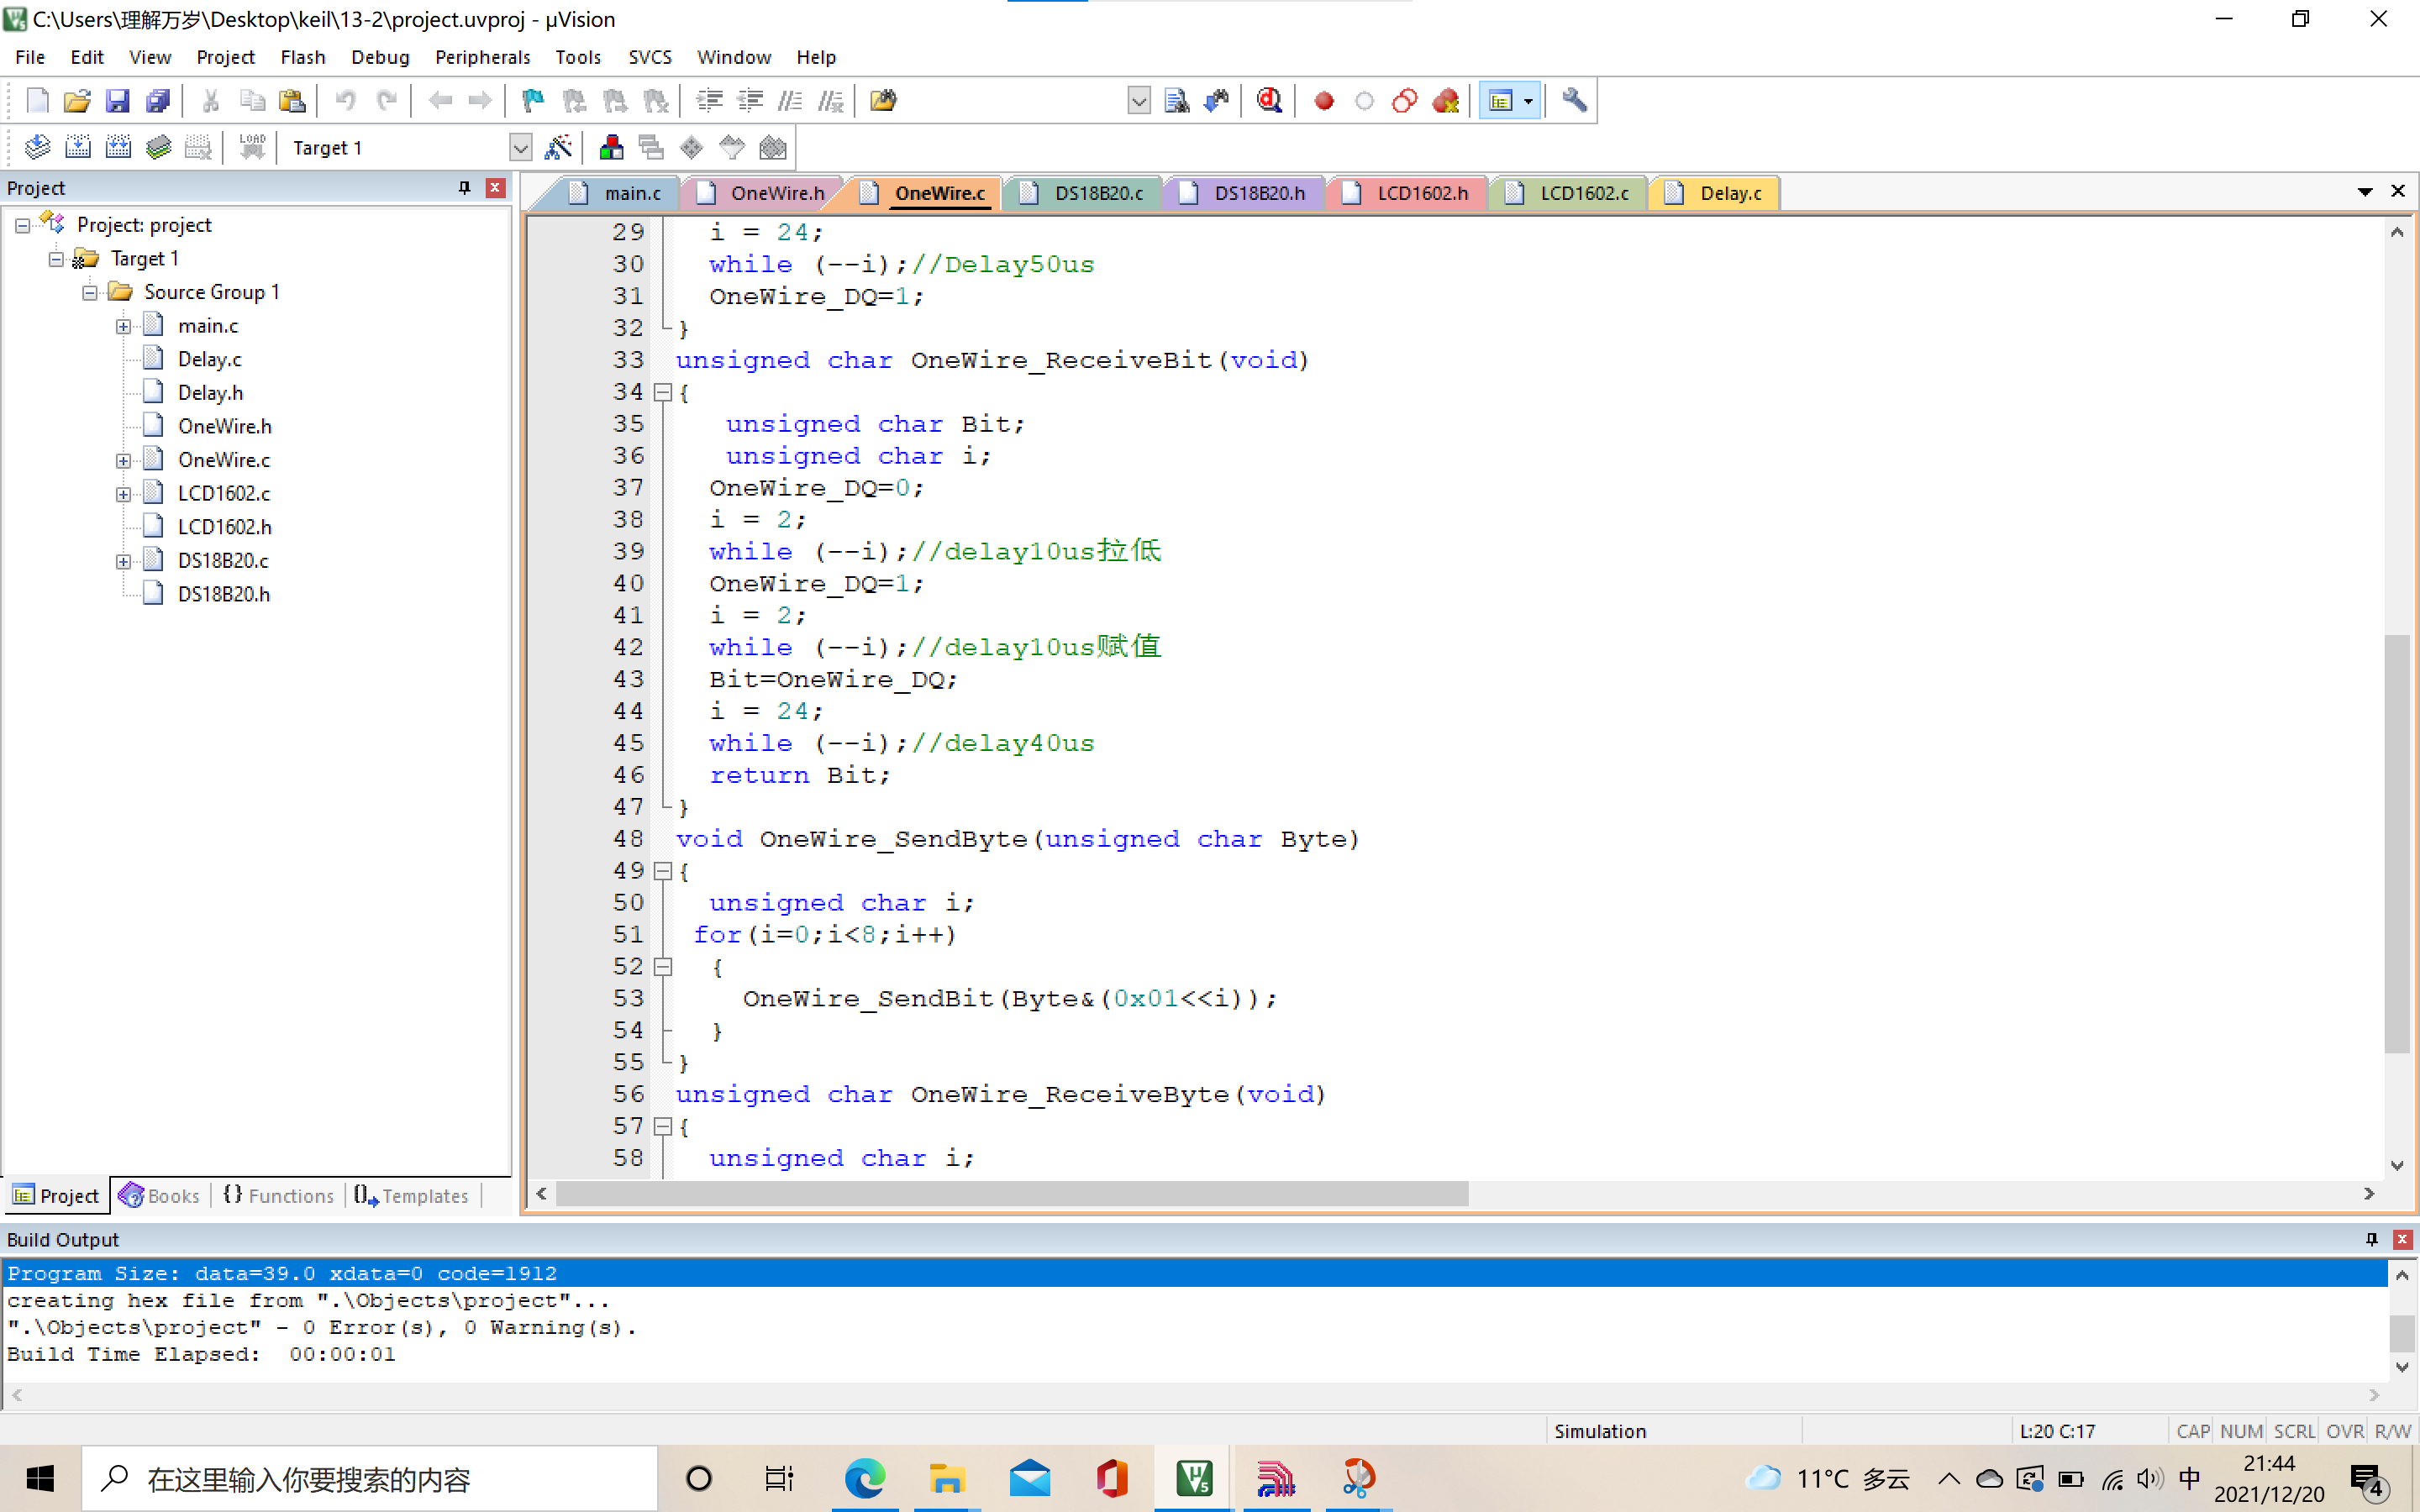
Task: Toggle auto-hide pin on Build Output panel
Action: point(2371,1239)
